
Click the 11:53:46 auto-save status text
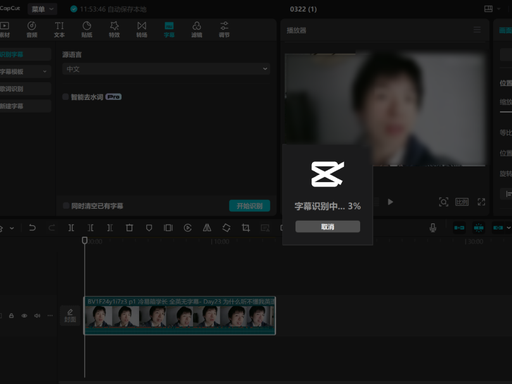click(x=113, y=9)
